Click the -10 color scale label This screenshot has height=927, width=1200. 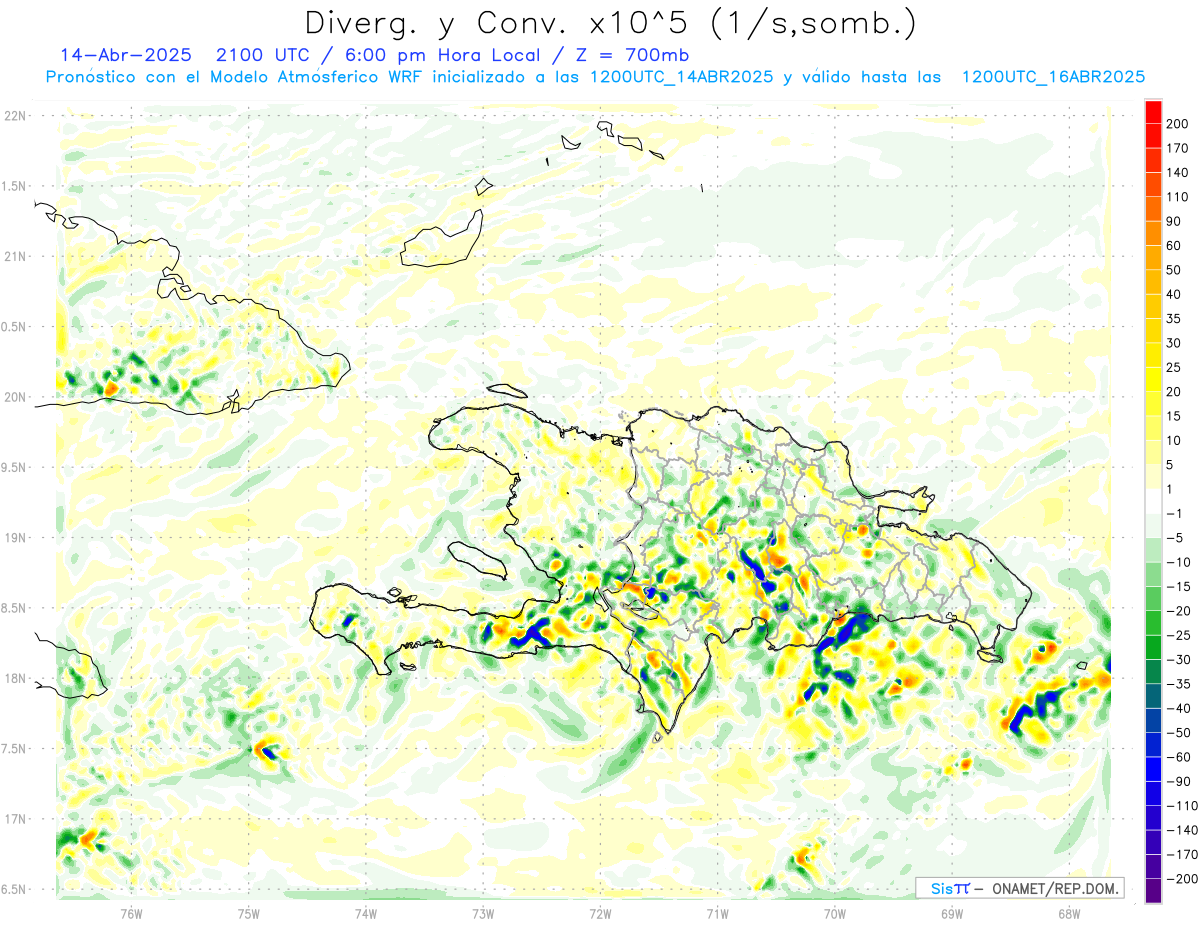click(x=1178, y=562)
